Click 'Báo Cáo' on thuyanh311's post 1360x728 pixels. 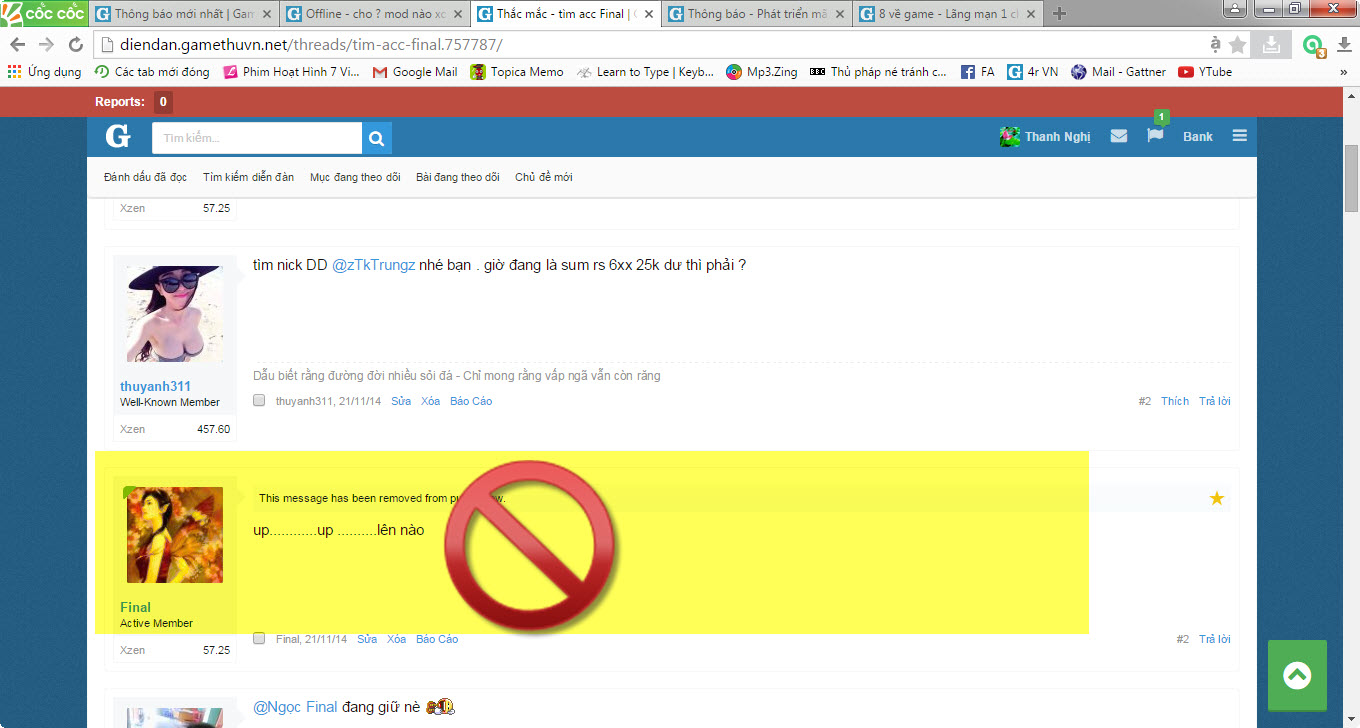[471, 401]
